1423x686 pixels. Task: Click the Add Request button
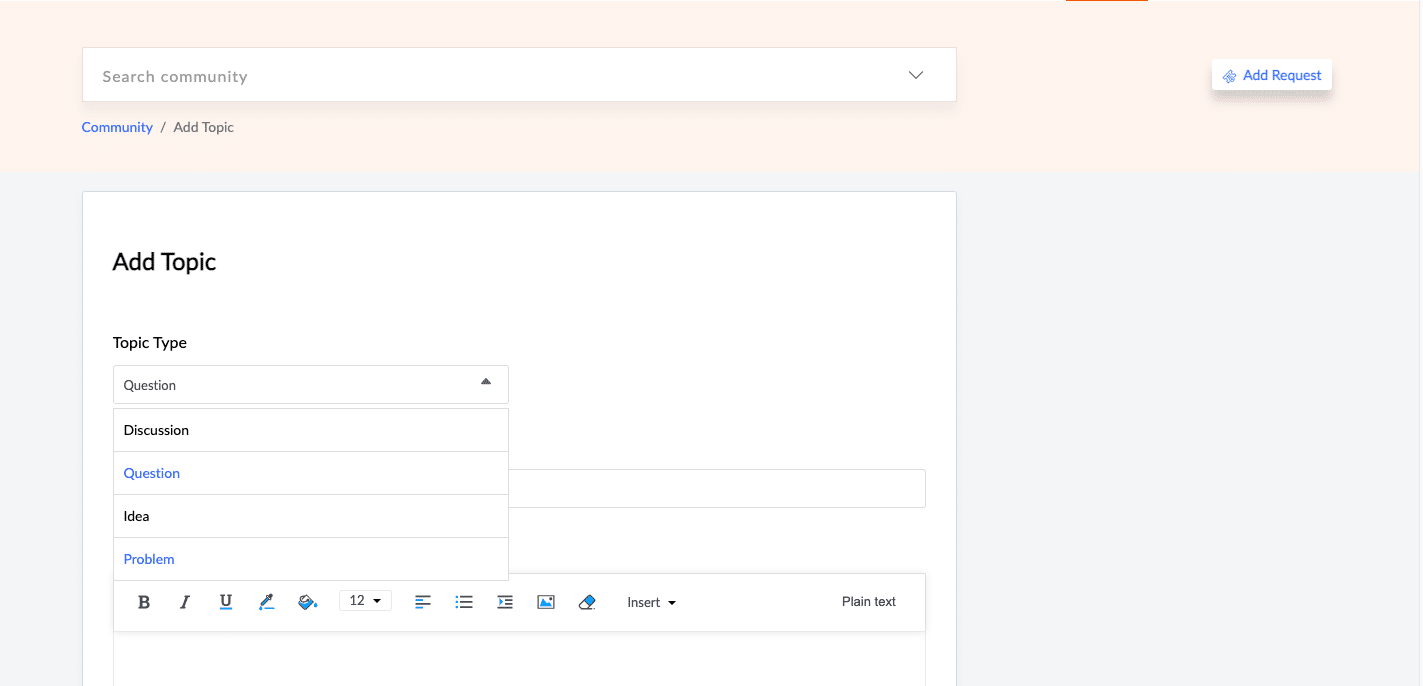[1272, 75]
